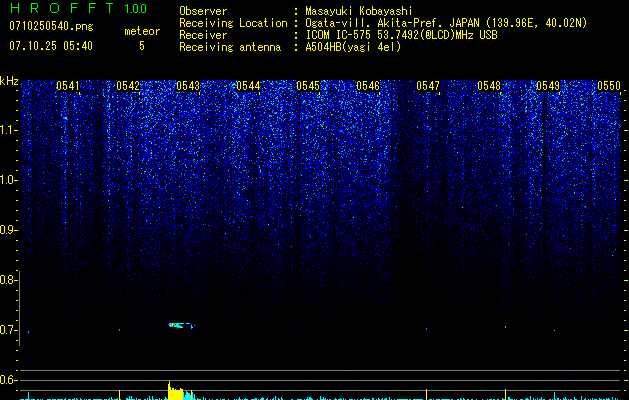Click the HROFFT 1.0.0 title text
Screen dimensions: 629x400
tap(79, 8)
